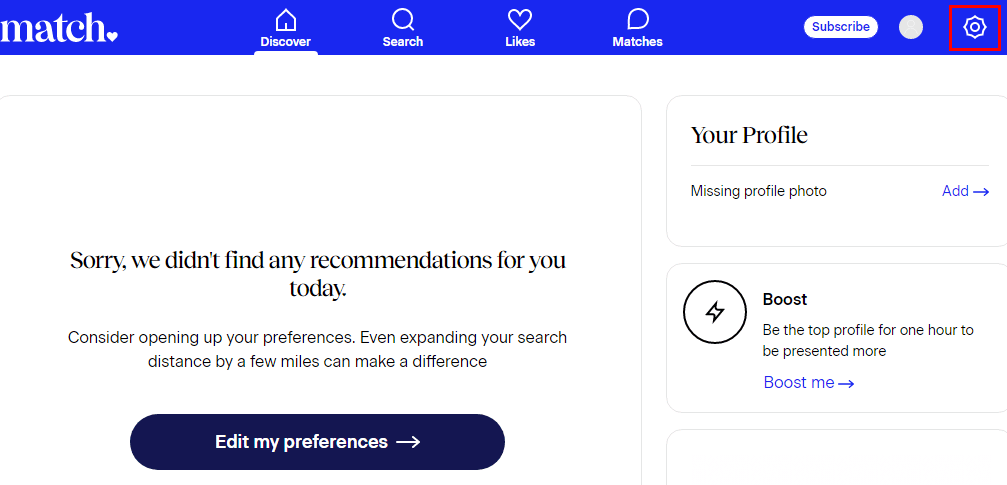Click the arrow beside the Add link
The height and width of the screenshot is (485, 1007).
tap(981, 192)
